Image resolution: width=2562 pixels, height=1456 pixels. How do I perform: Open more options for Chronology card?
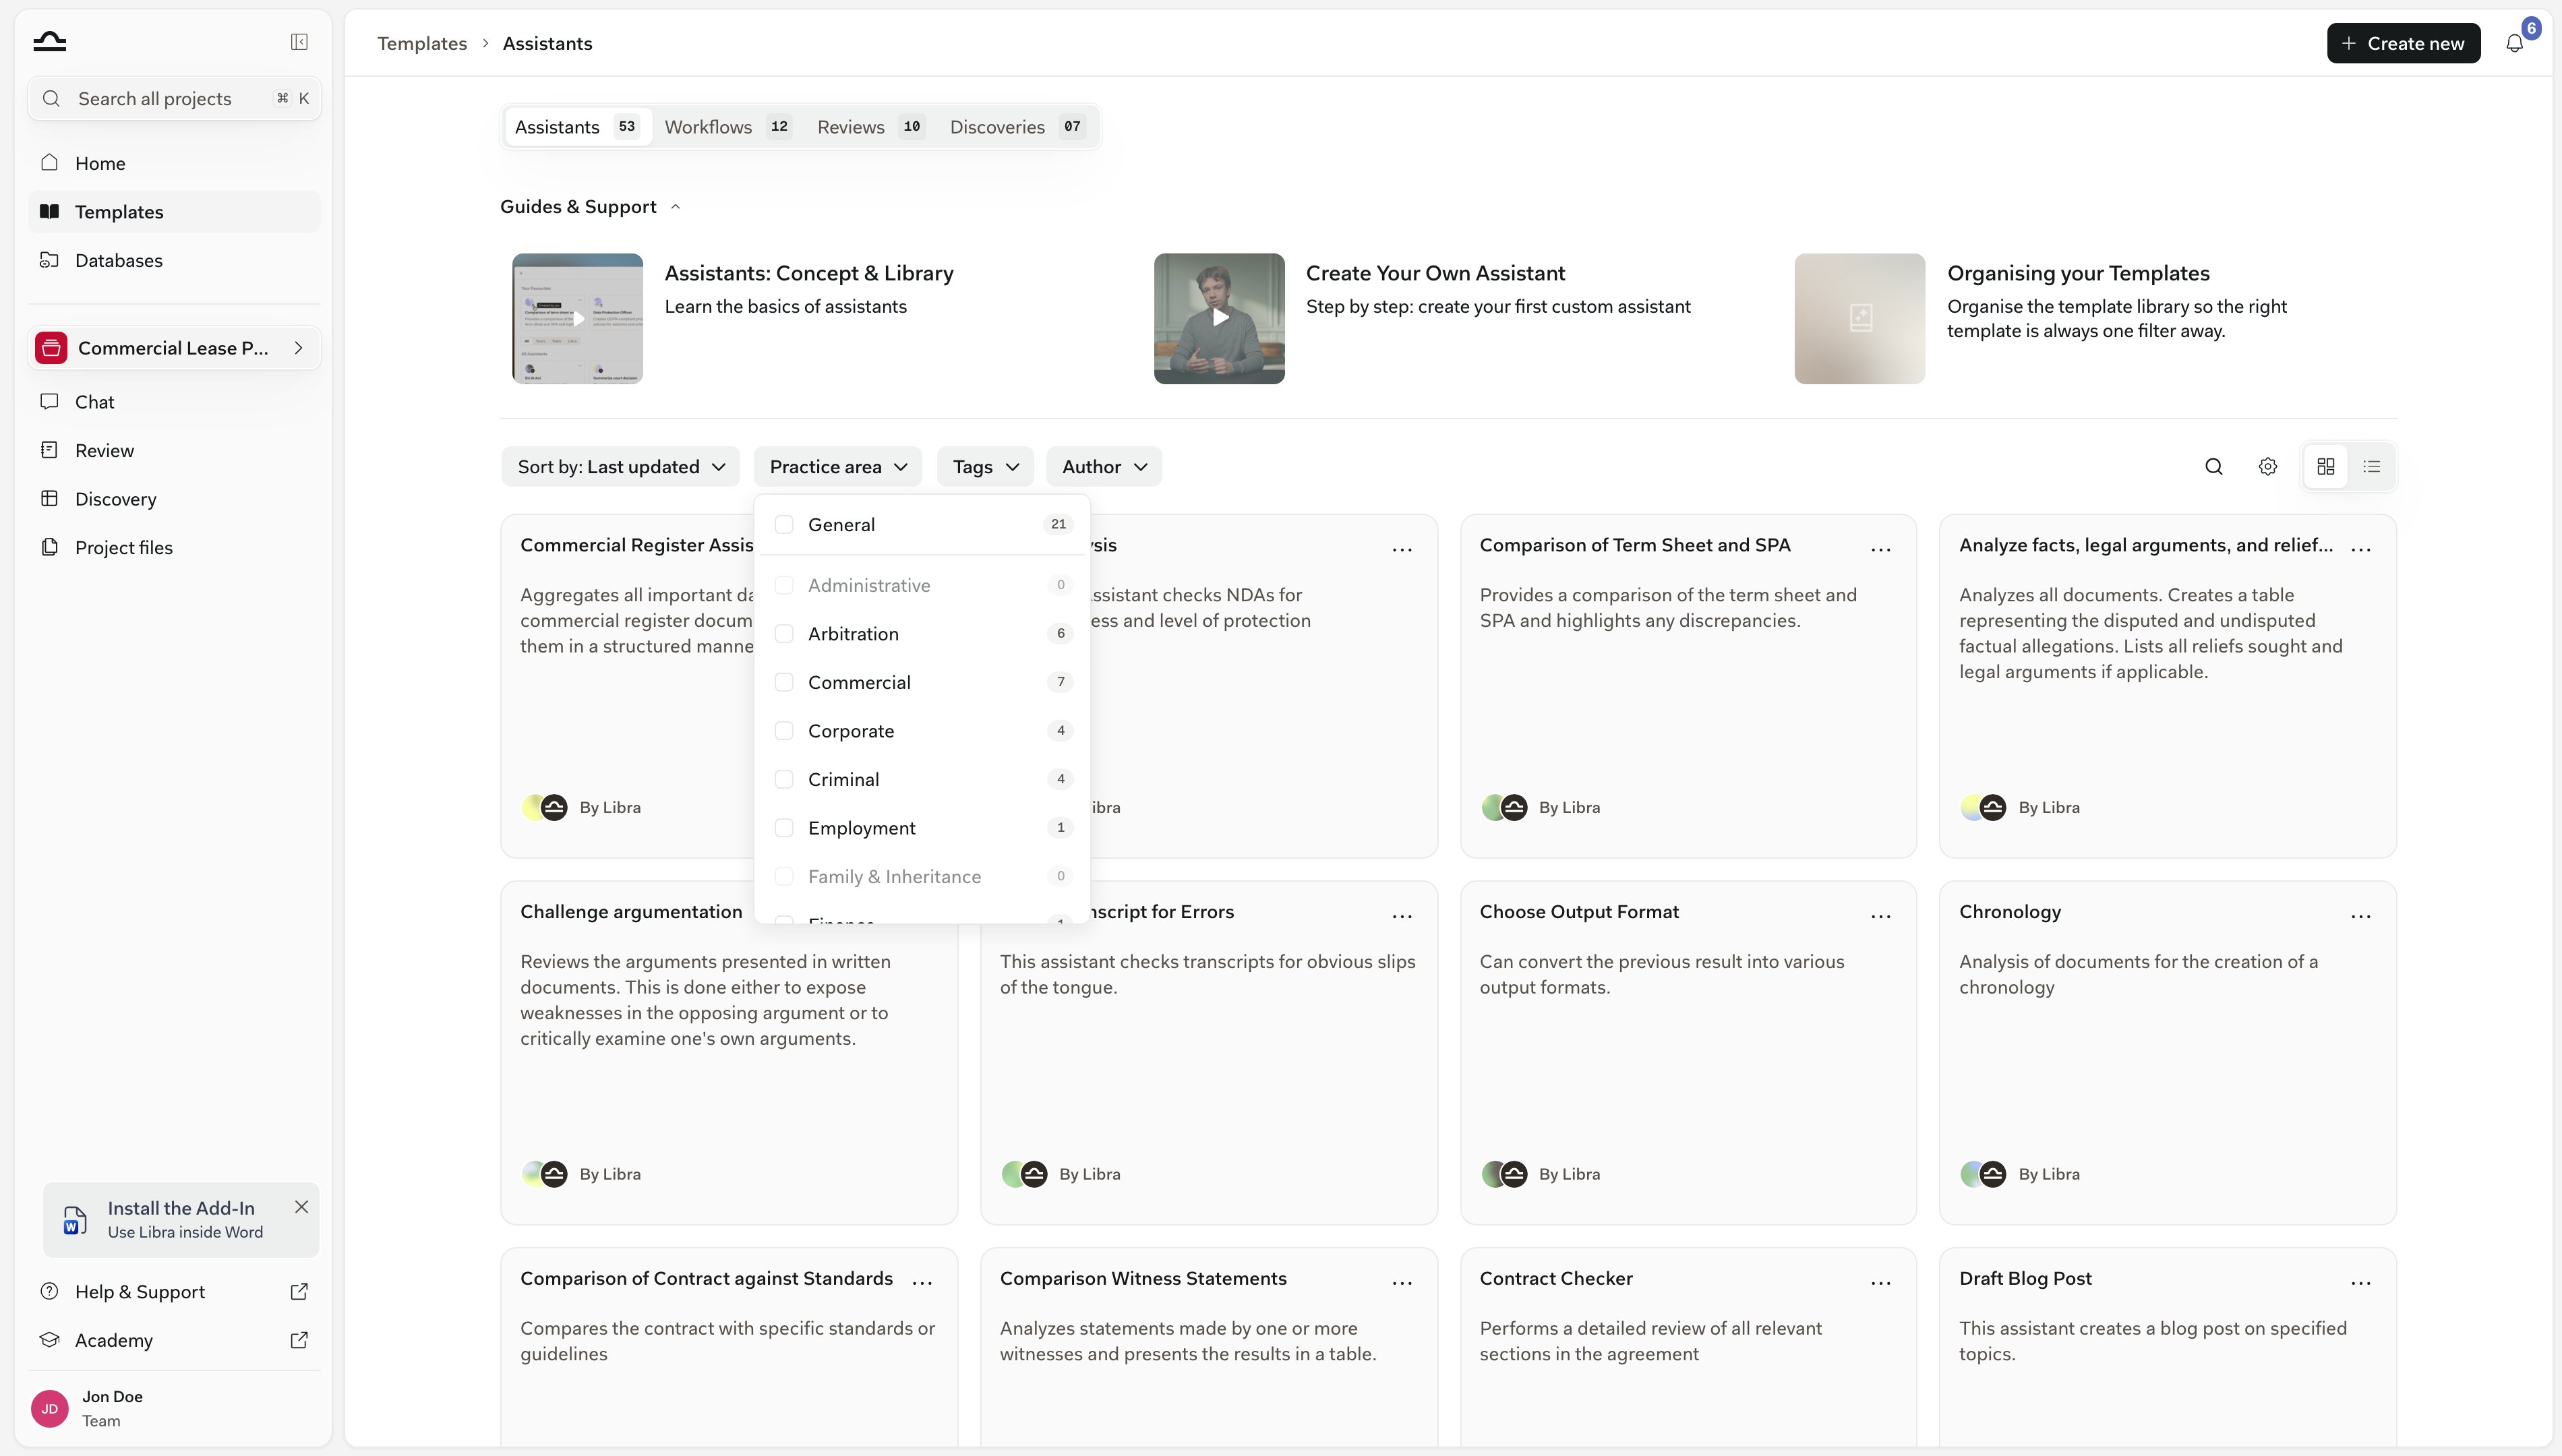[x=2361, y=916]
